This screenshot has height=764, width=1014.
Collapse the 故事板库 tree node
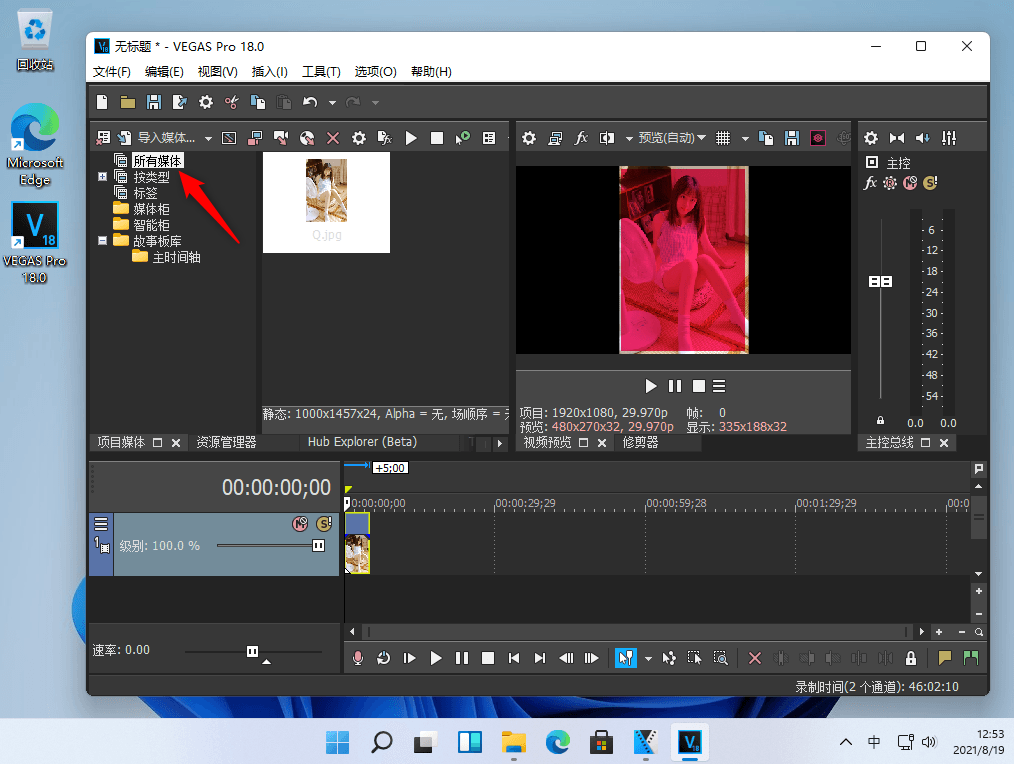point(102,241)
